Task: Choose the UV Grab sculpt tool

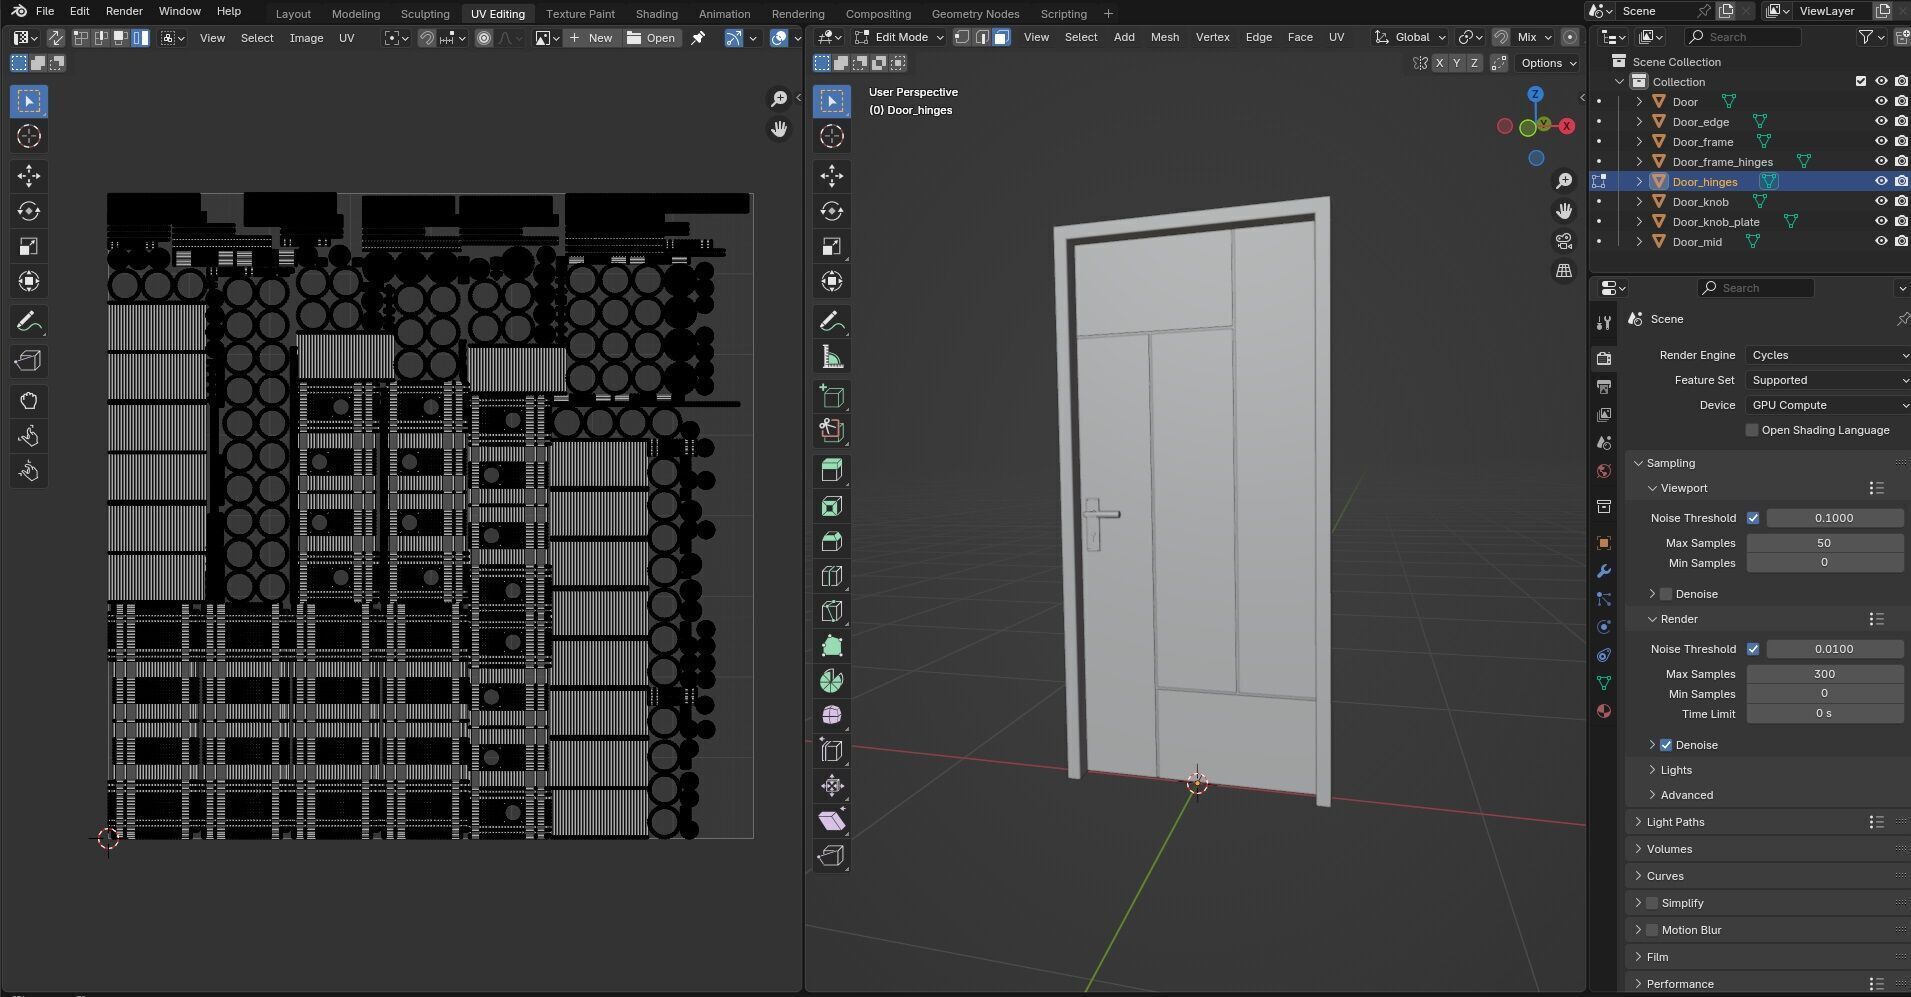Action: pyautogui.click(x=29, y=401)
